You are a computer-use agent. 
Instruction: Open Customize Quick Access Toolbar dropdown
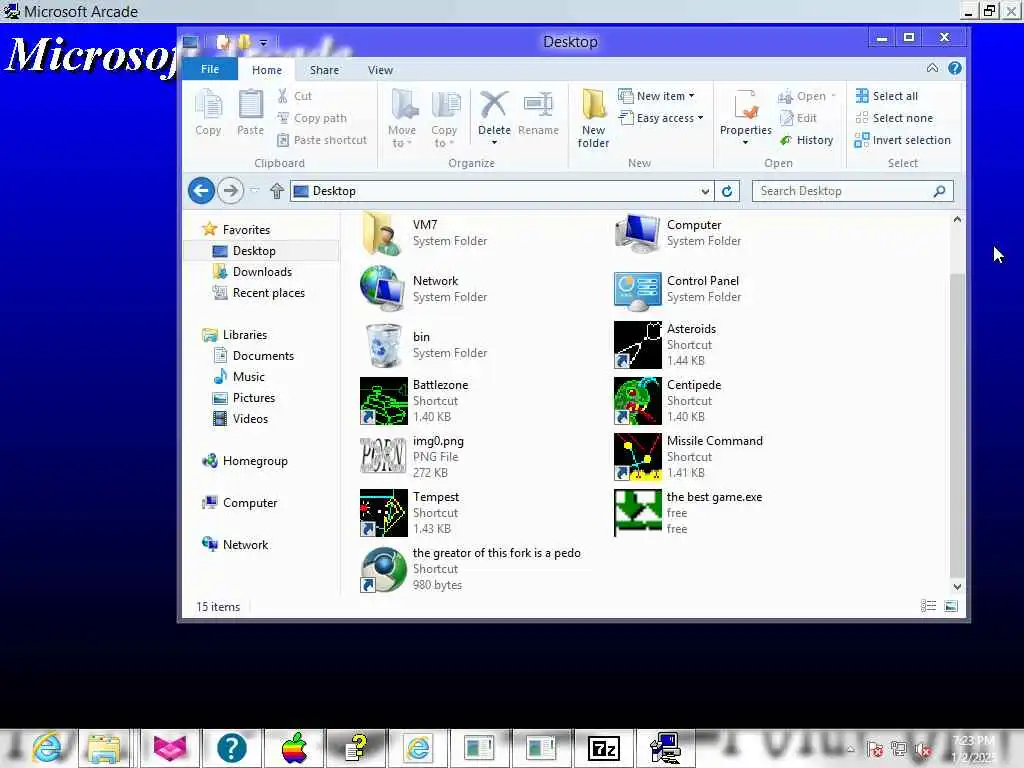[263, 43]
